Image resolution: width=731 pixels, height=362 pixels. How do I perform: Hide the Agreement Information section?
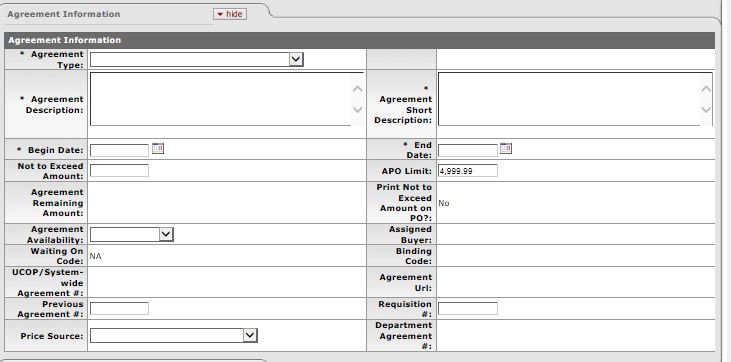pos(230,14)
